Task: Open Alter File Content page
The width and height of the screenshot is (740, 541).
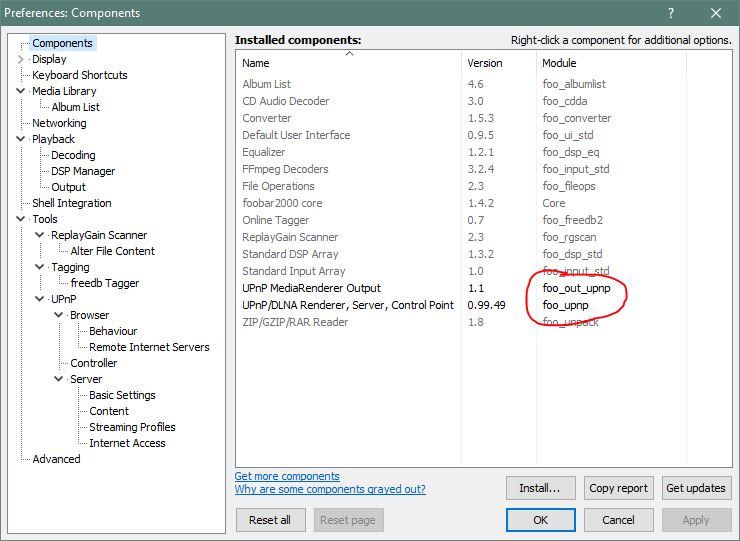Action: pos(113,251)
